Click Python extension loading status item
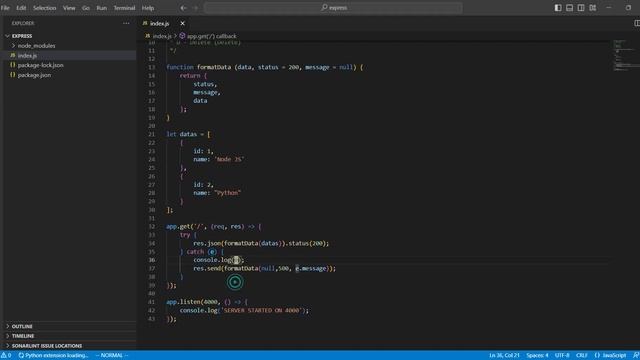This screenshot has width=640, height=360. click(x=53, y=356)
